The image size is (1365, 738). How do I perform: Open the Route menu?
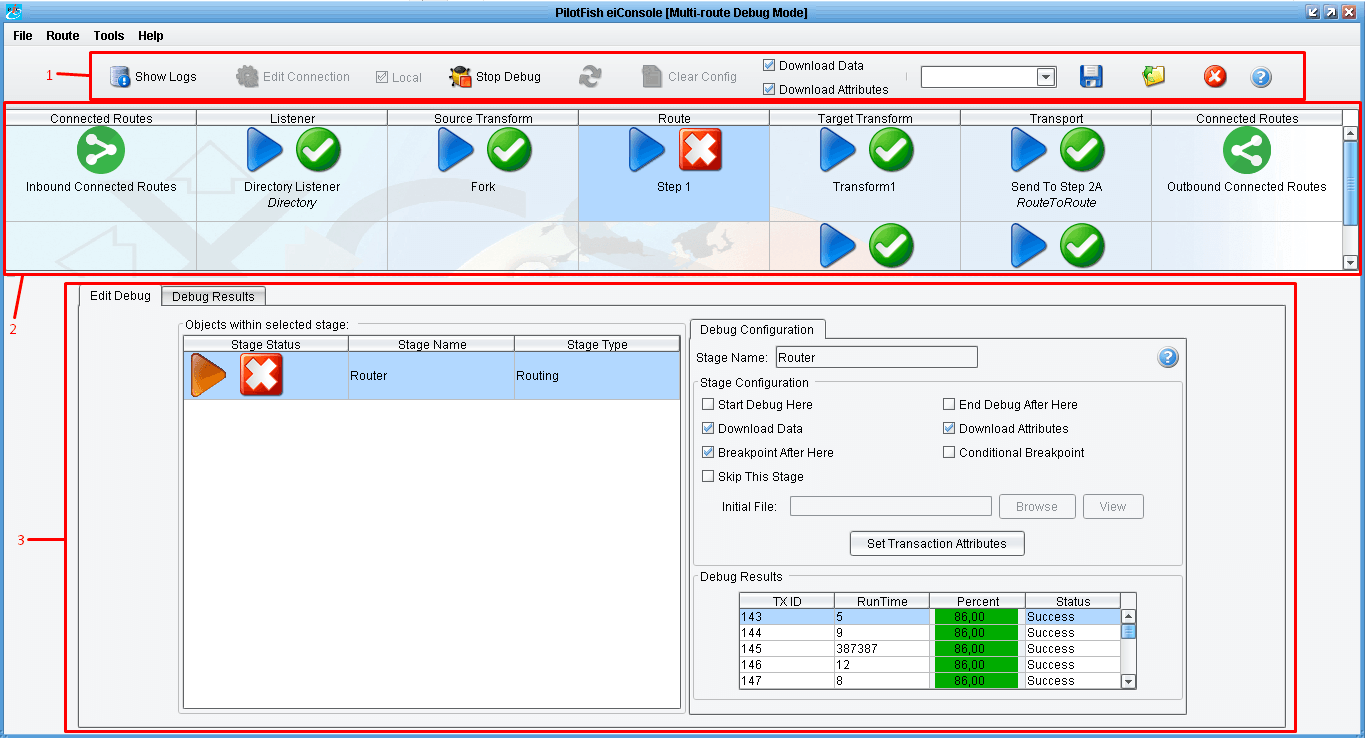coord(63,36)
